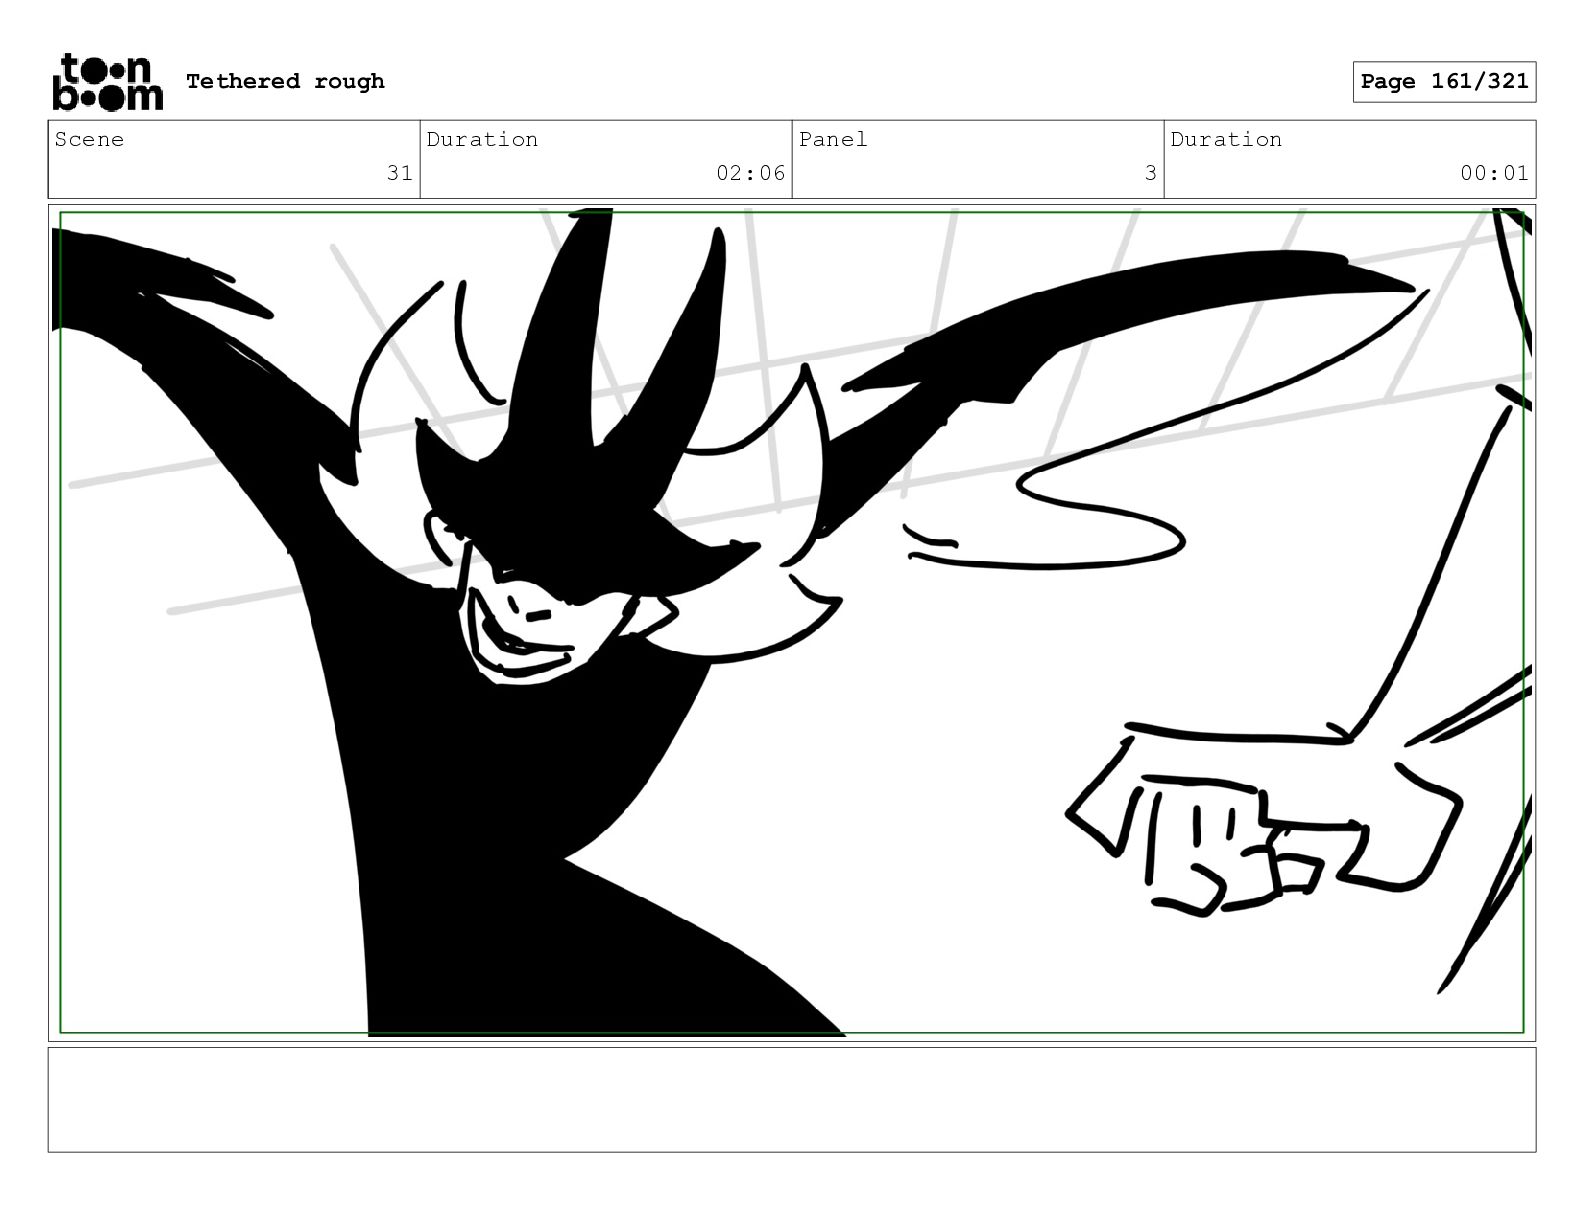
Task: Click the Toon Boom logo
Action: click(107, 81)
